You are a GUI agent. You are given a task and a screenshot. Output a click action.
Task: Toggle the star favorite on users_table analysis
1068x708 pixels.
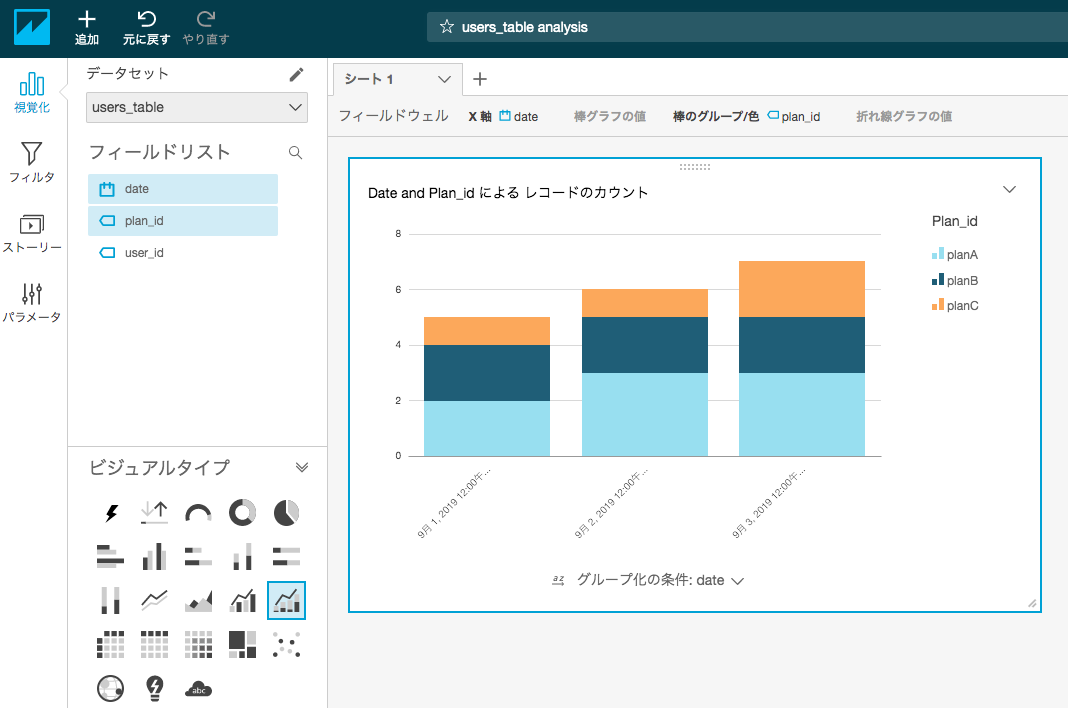click(446, 27)
